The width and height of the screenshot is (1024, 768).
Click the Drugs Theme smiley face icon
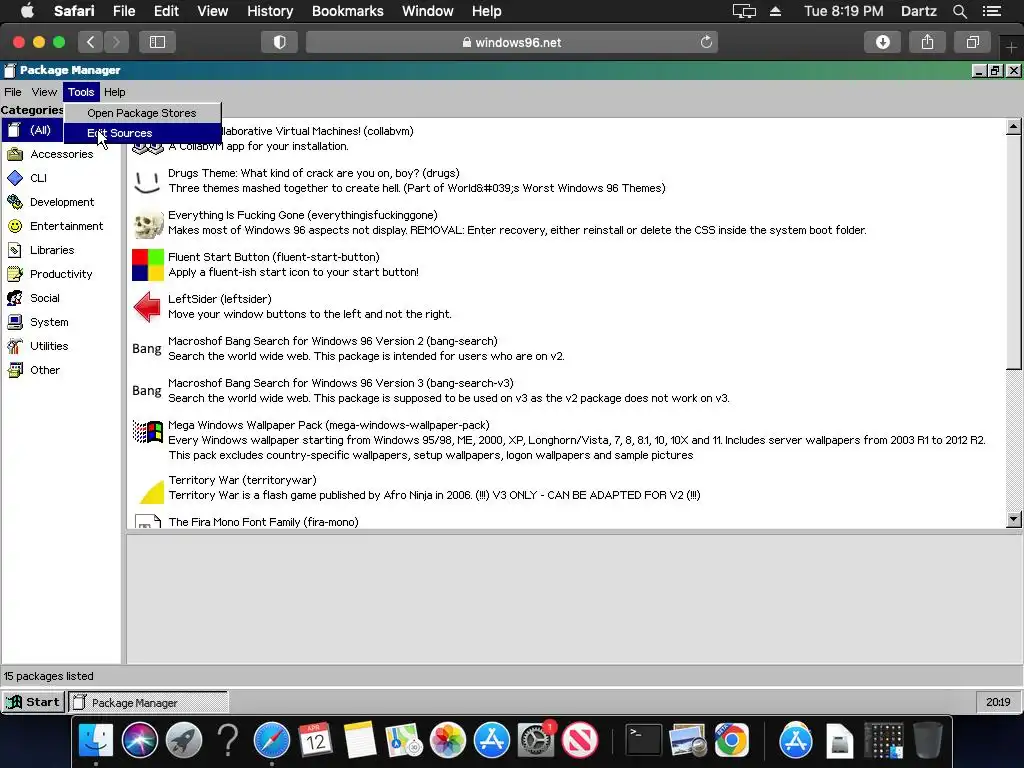(x=147, y=181)
